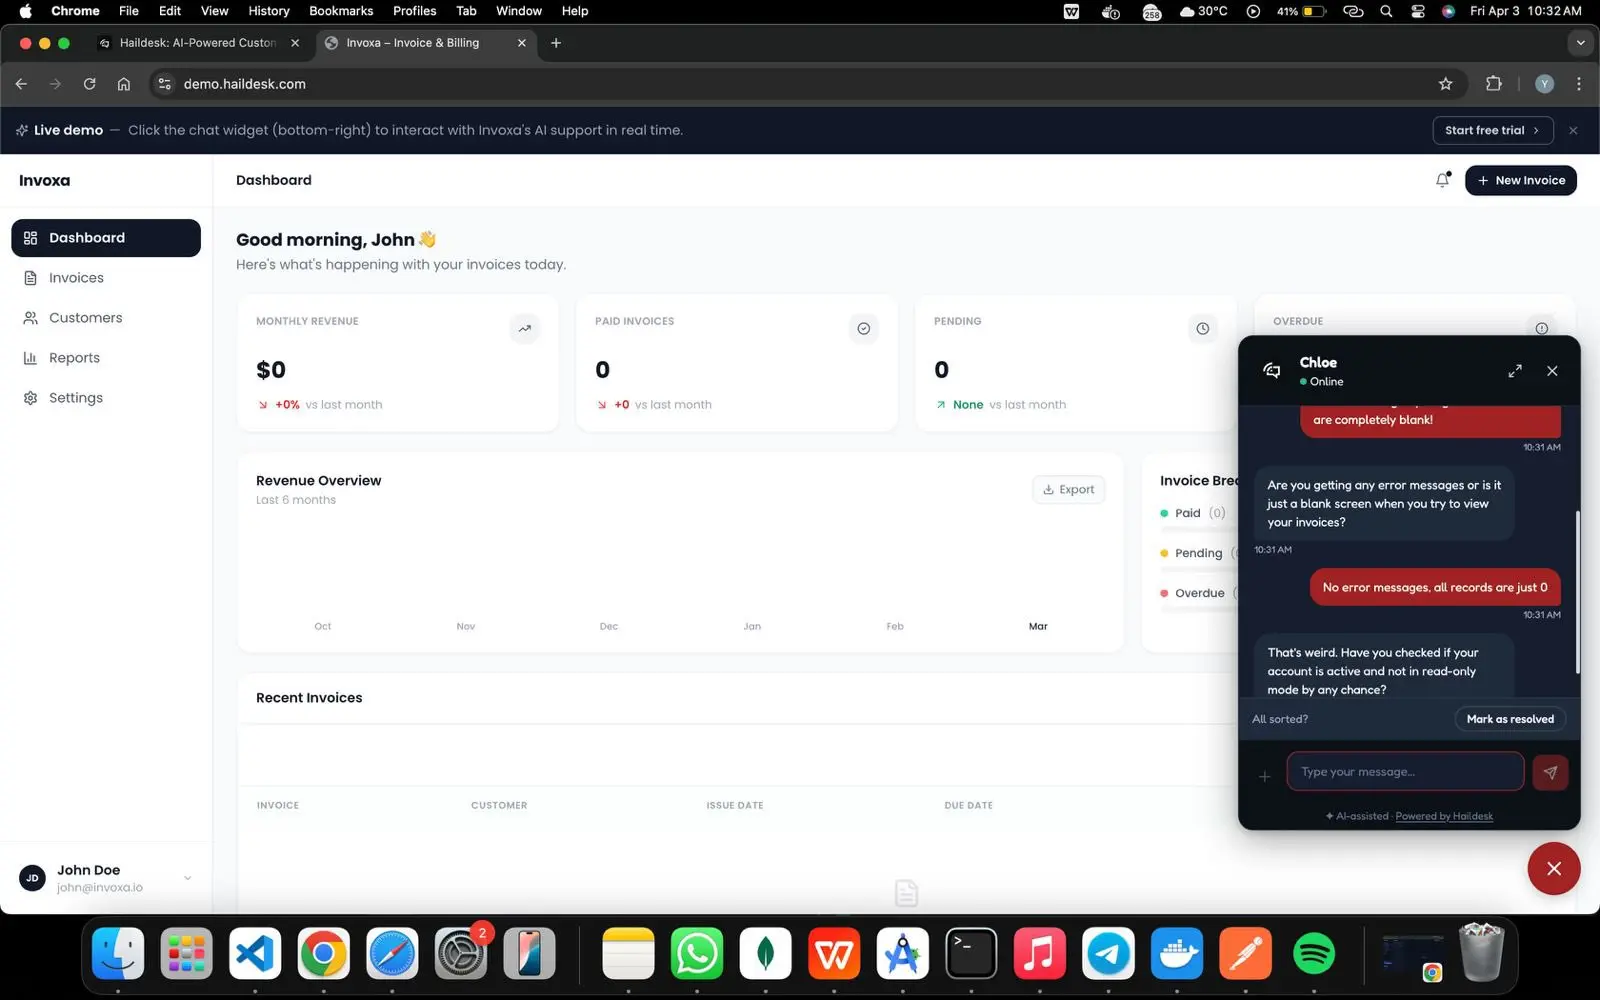The image size is (1600, 1000).
Task: Open the Reports section
Action: pyautogui.click(x=106, y=358)
